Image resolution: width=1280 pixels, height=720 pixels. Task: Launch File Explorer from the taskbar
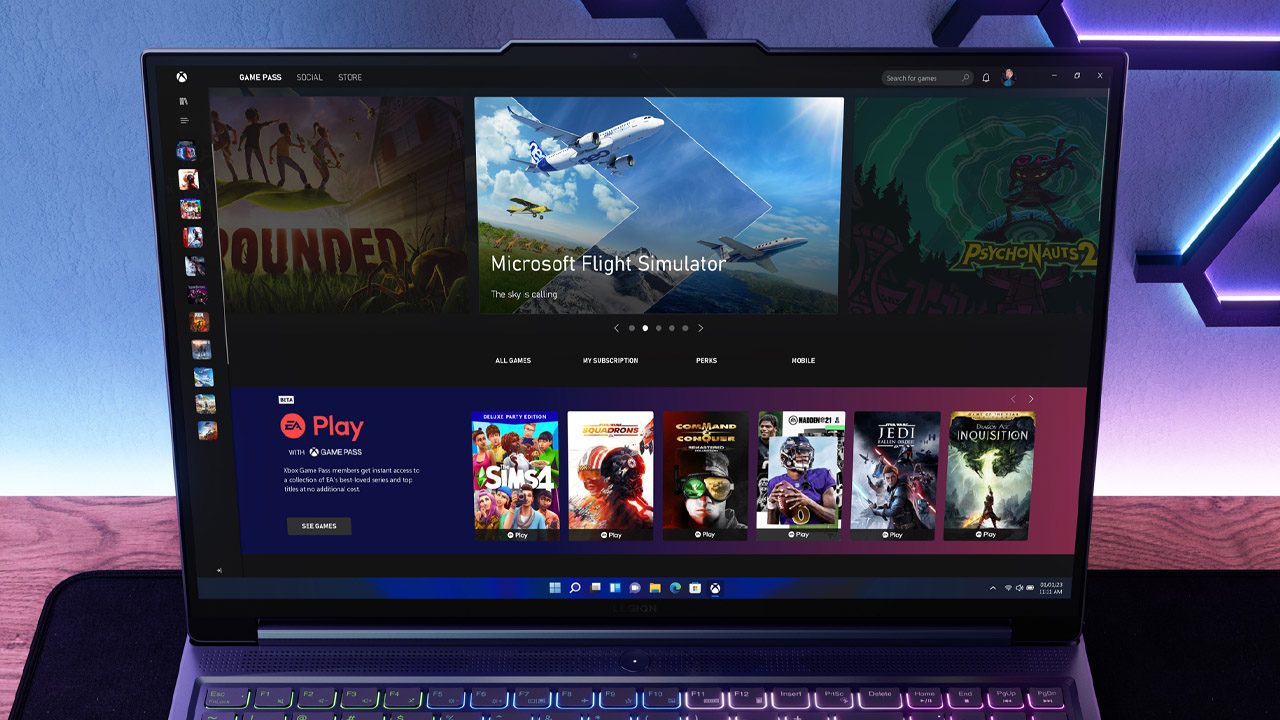[x=655, y=588]
